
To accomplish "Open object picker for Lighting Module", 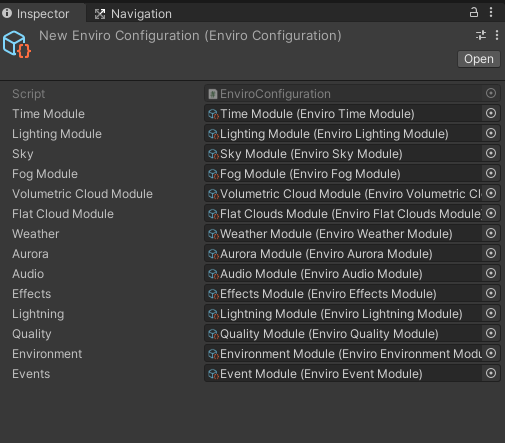I will (491, 133).
